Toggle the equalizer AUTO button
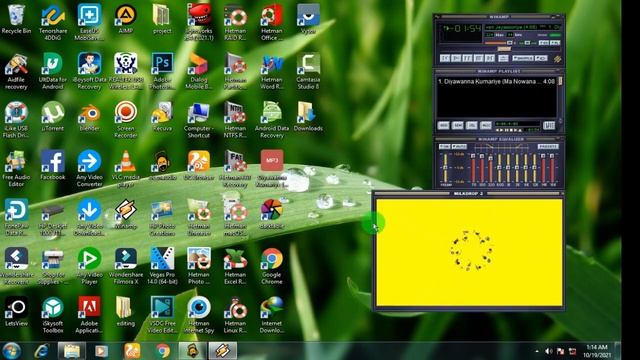 coord(459,147)
